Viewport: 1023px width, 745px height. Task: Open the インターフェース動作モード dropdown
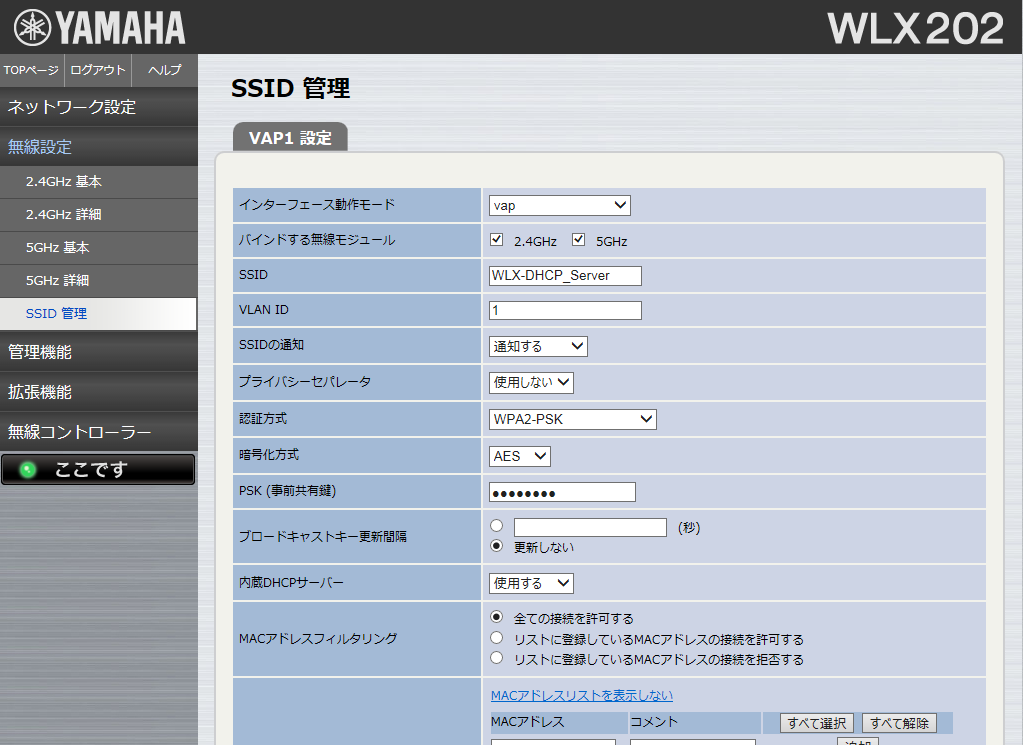coord(559,205)
